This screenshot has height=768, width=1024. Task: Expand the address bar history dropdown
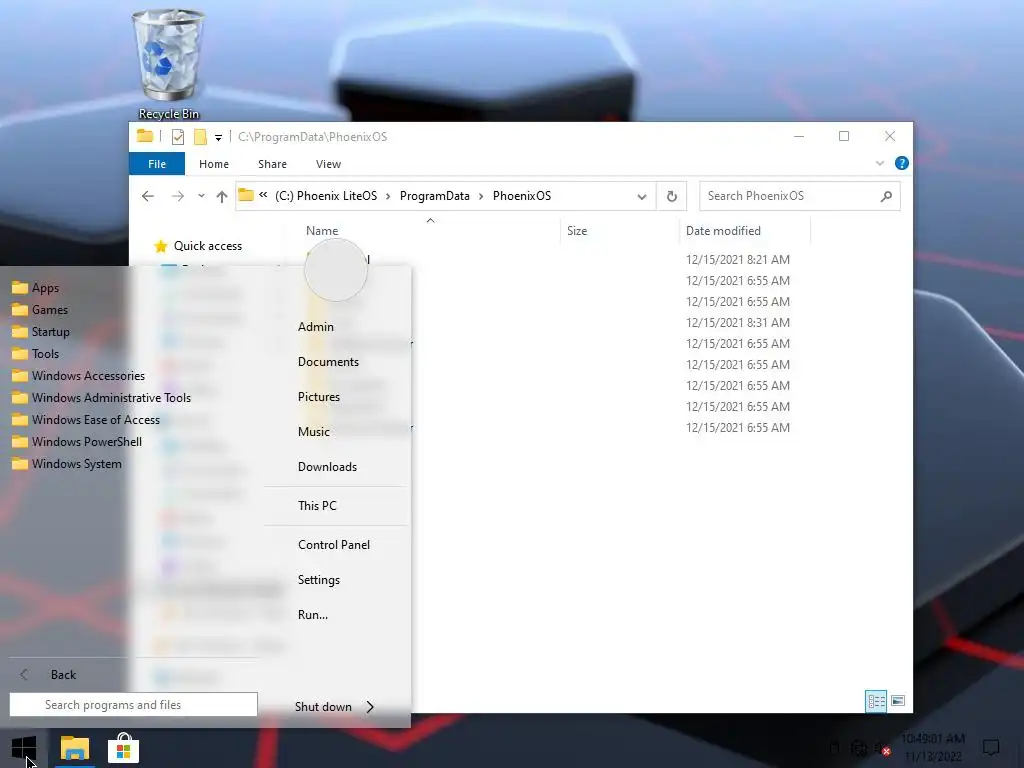(642, 196)
